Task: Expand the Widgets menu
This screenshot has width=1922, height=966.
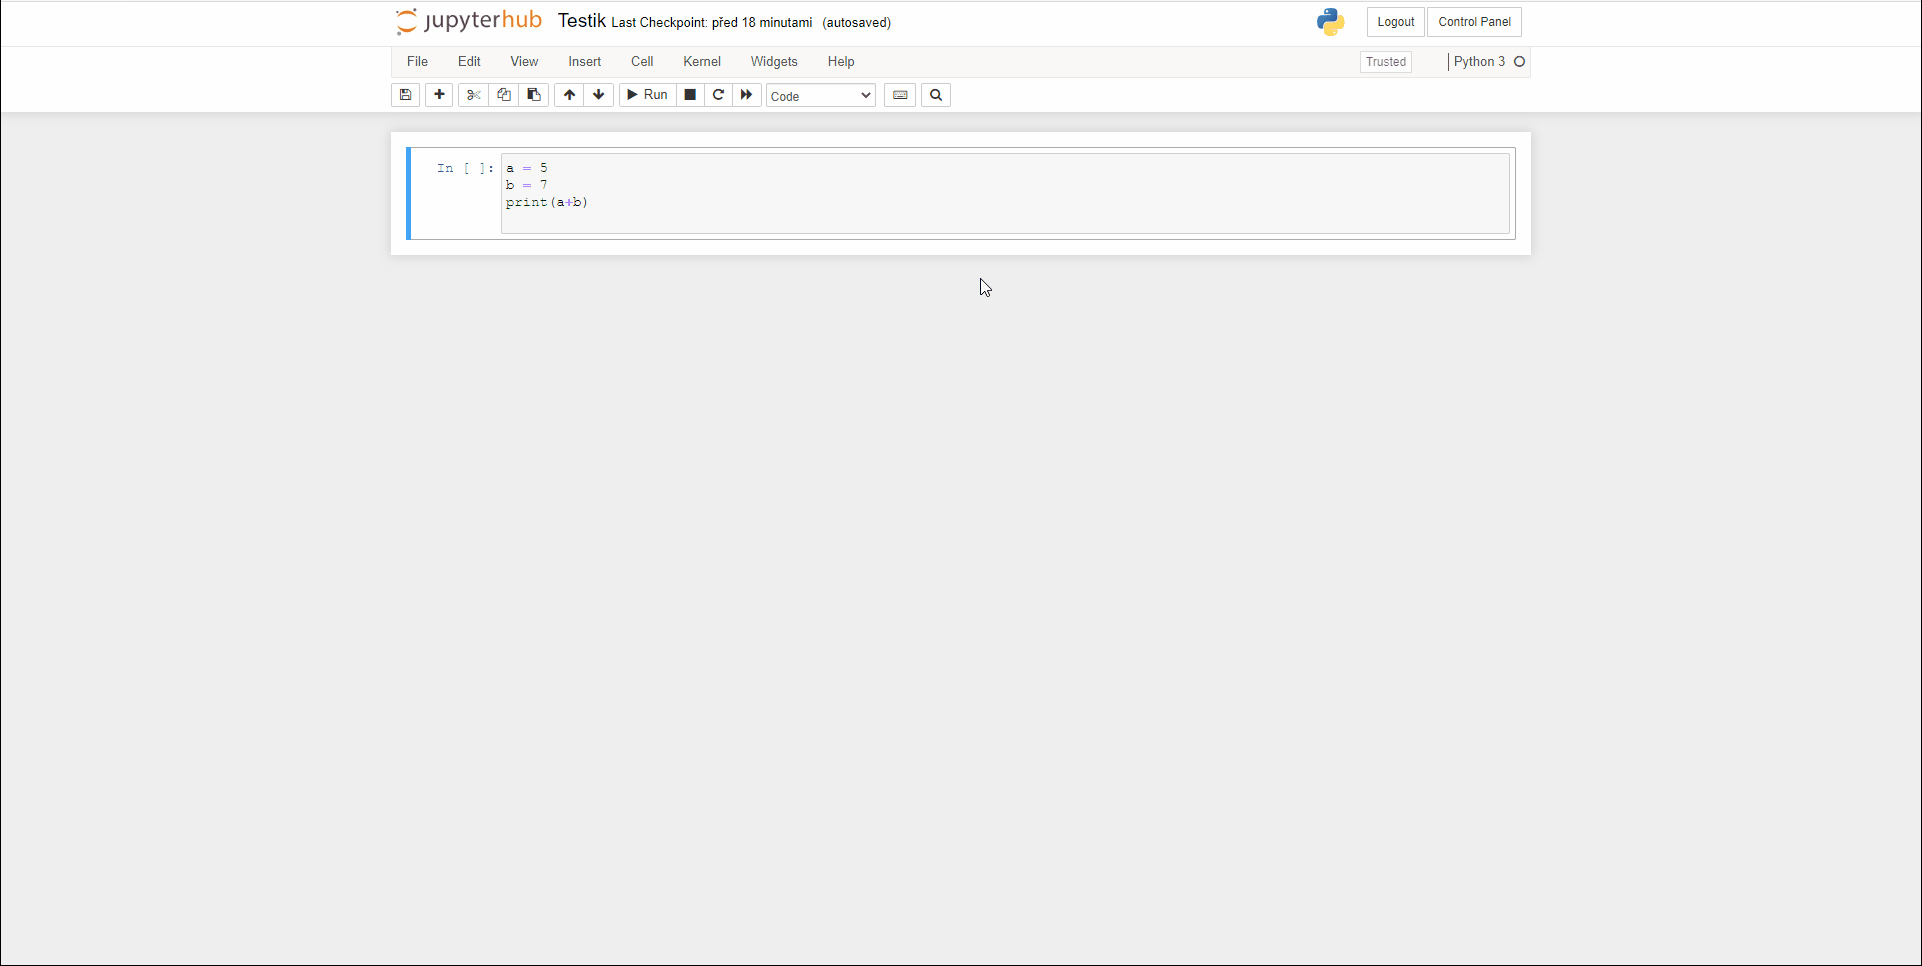Action: tap(774, 62)
